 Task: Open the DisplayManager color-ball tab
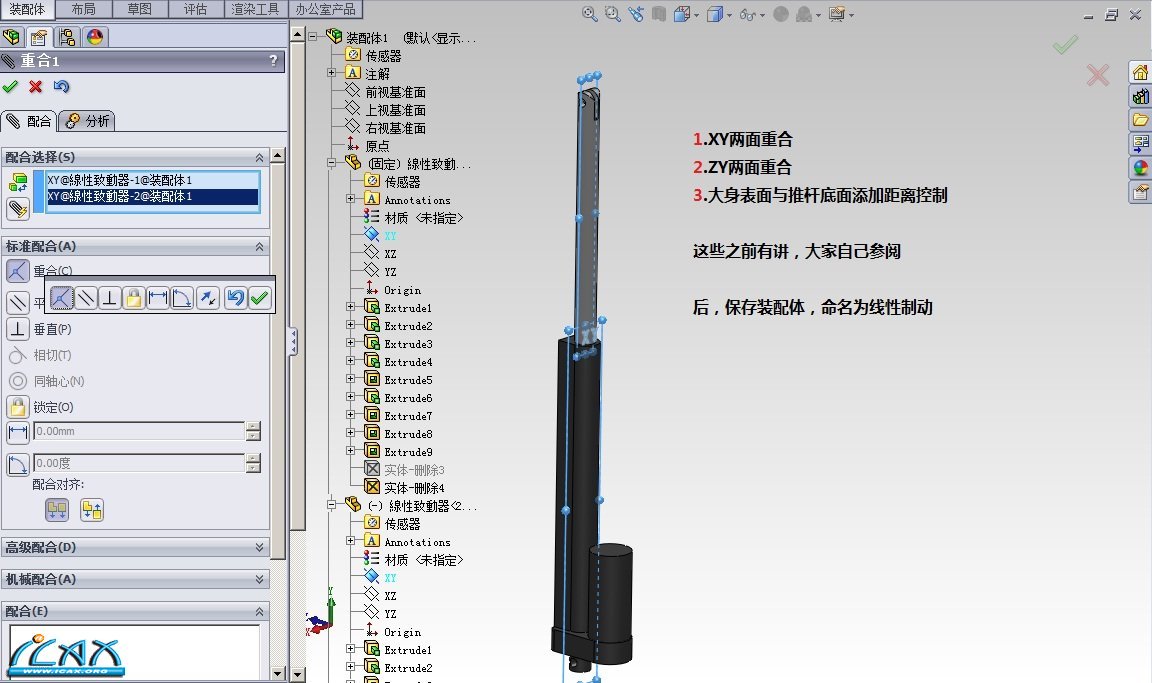95,37
